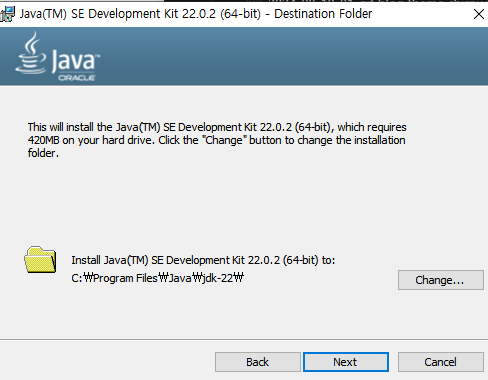The image size is (488, 380).
Task: Click the installer window title text
Action: point(196,14)
